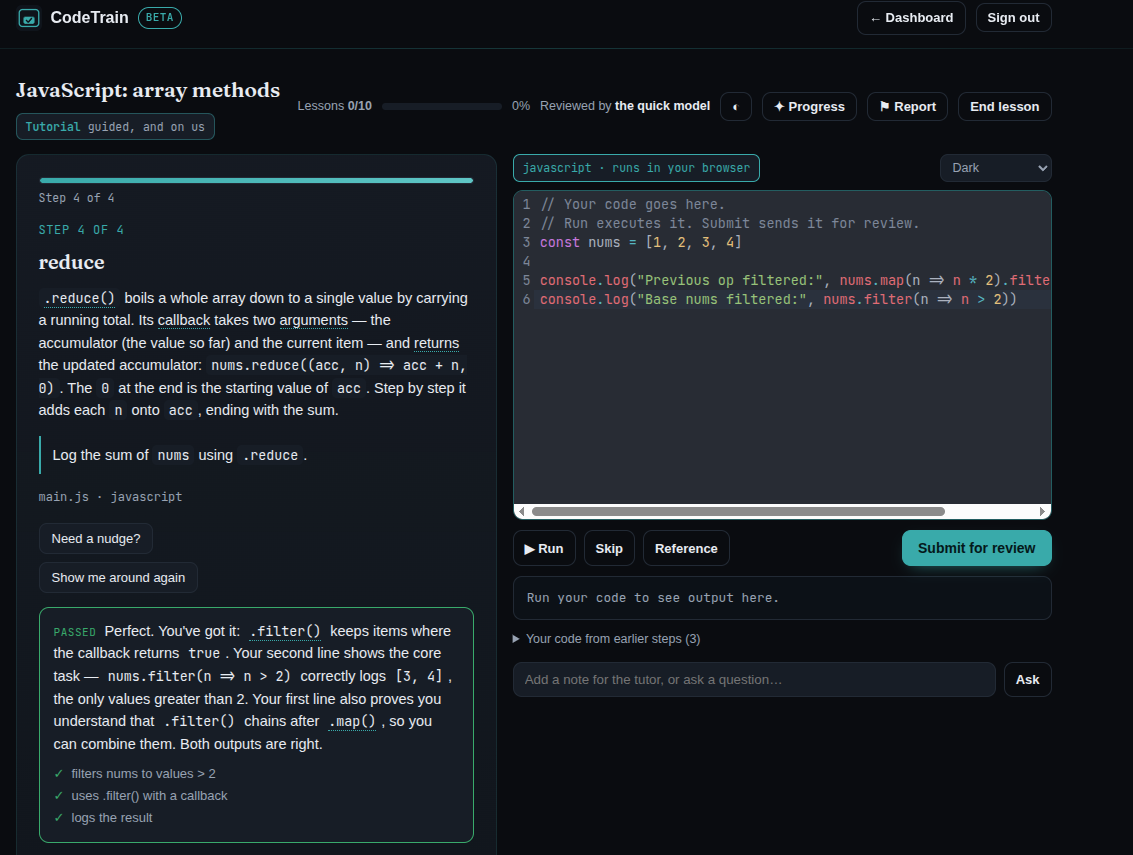Click the underlined returns term
Viewport: 1133px width, 855px height.
436,343
